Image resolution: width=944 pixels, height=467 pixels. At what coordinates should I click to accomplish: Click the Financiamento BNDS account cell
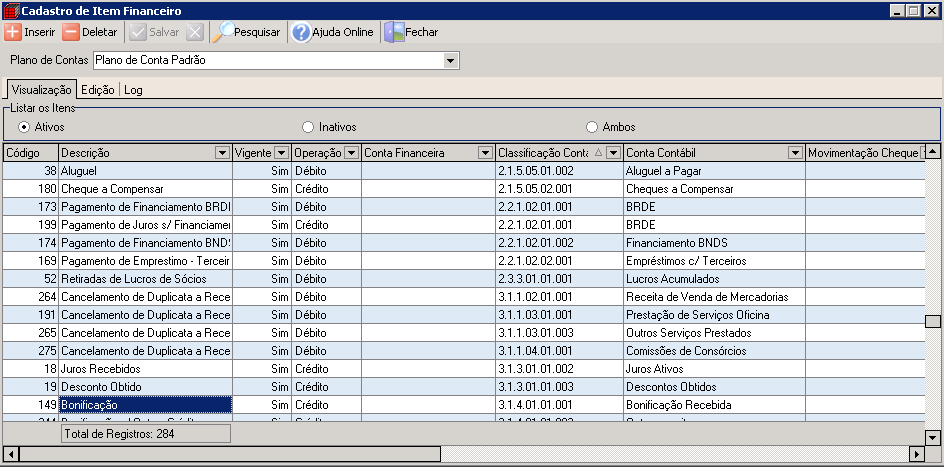(715, 243)
